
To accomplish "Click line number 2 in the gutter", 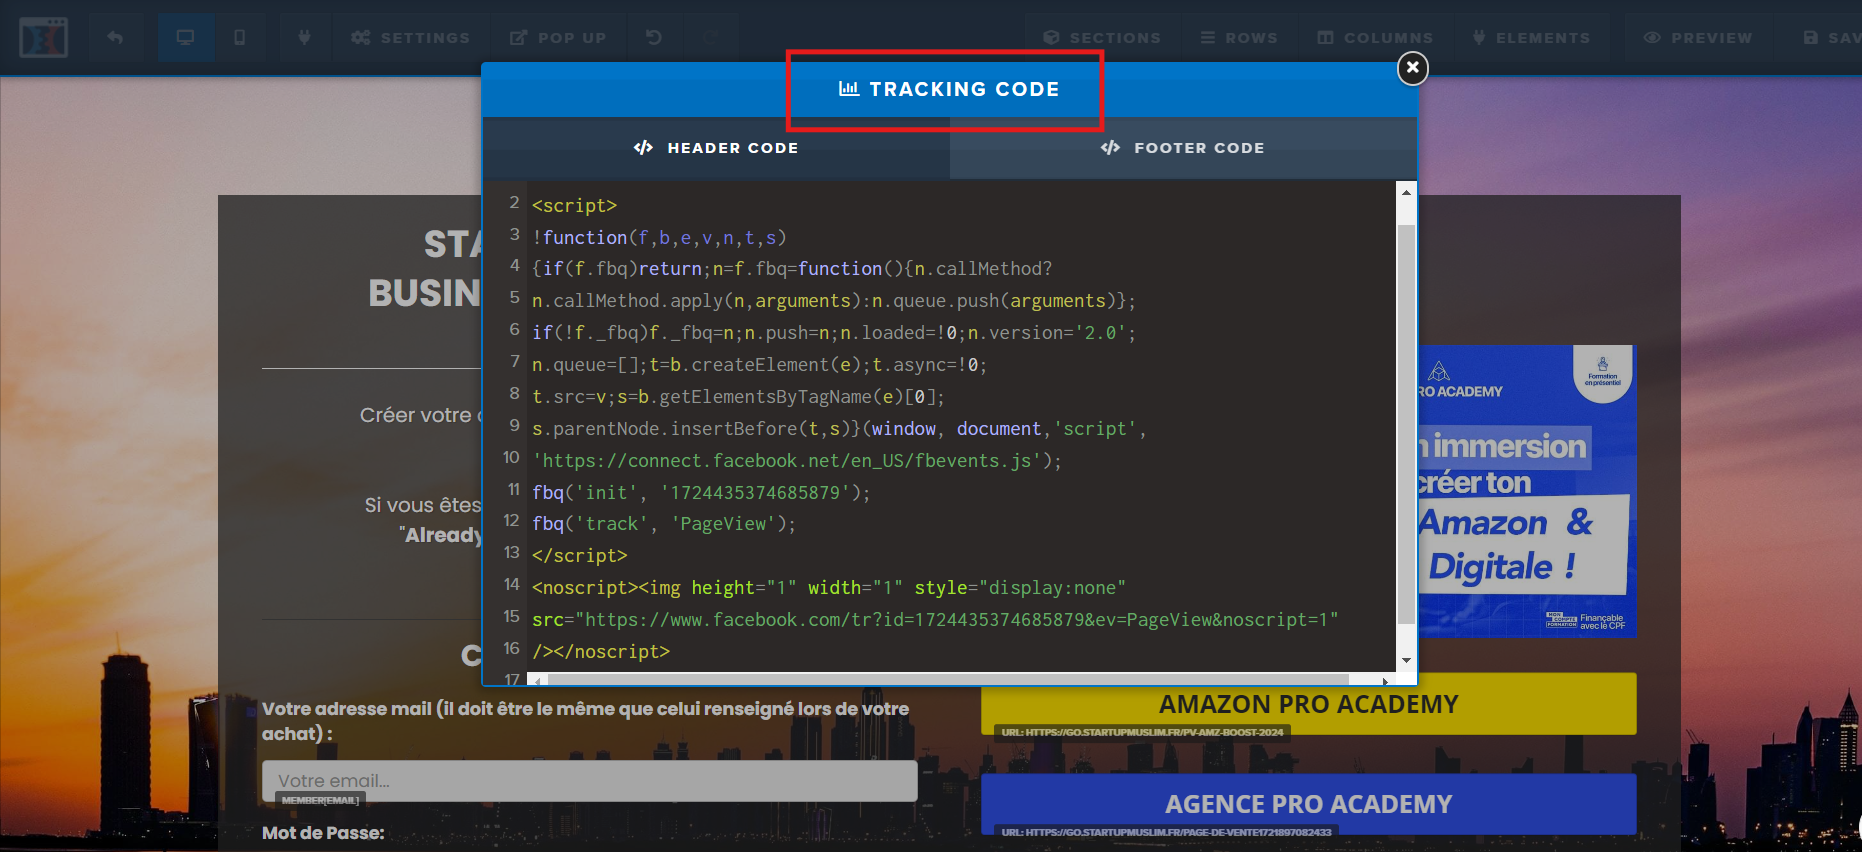I will 514,202.
